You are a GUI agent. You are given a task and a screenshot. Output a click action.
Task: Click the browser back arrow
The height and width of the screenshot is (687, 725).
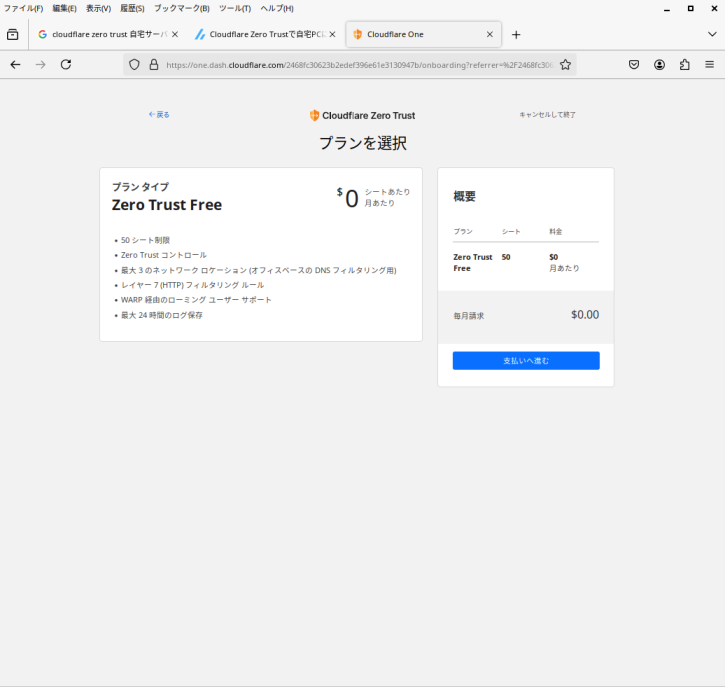(15, 65)
